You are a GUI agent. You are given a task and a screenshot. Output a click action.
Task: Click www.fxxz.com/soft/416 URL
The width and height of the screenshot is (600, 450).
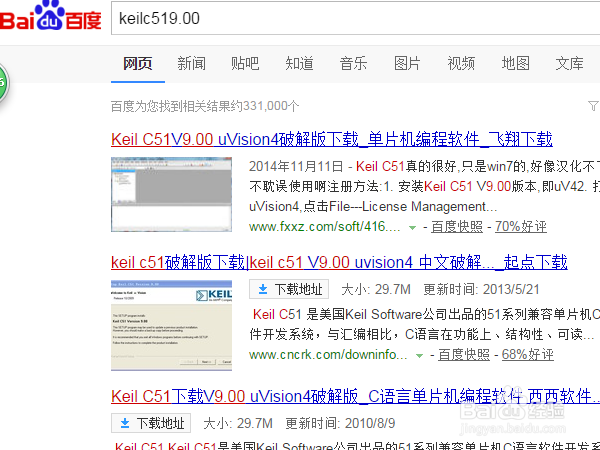click(x=324, y=227)
